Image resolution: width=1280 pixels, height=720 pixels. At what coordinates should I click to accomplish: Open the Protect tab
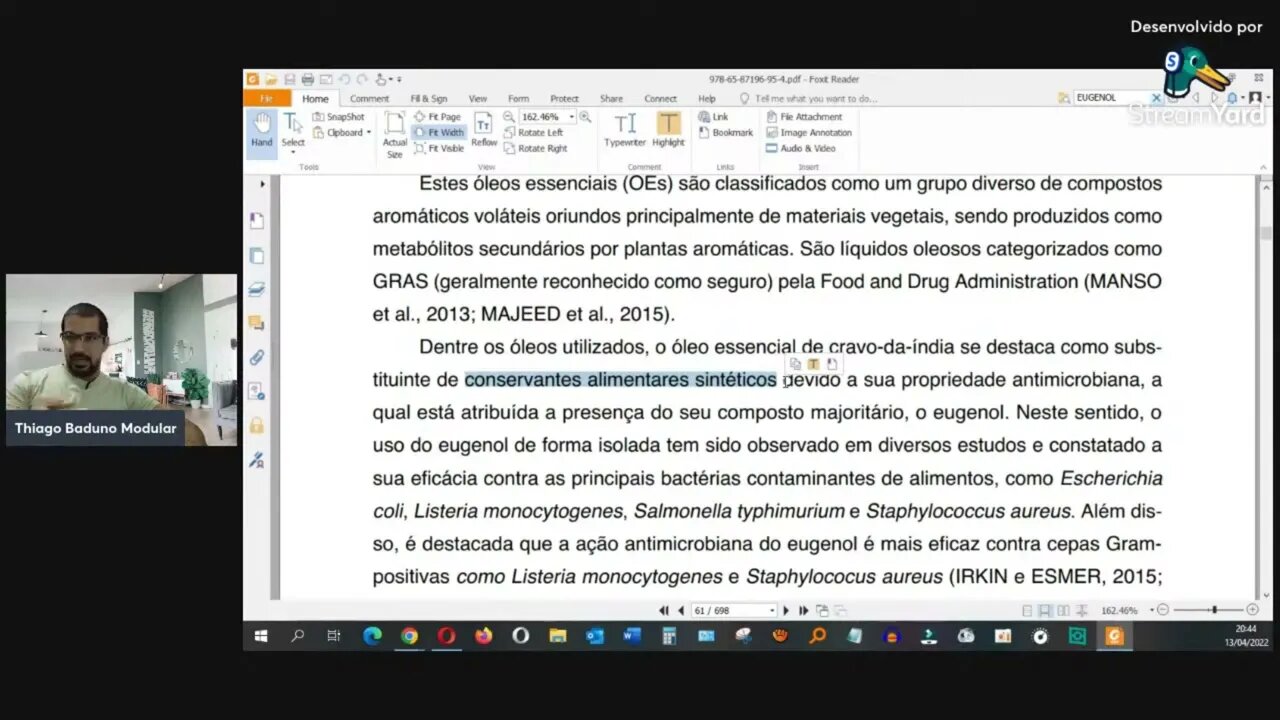564,98
